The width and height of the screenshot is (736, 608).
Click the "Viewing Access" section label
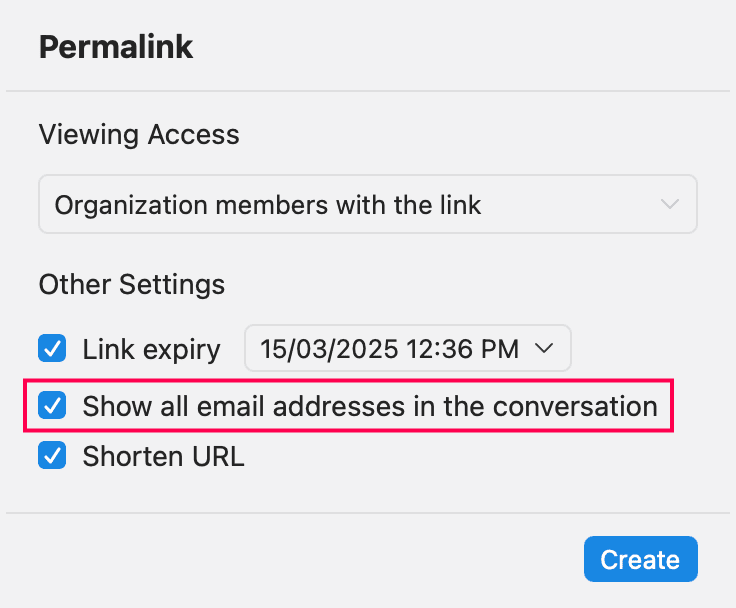pos(139,135)
